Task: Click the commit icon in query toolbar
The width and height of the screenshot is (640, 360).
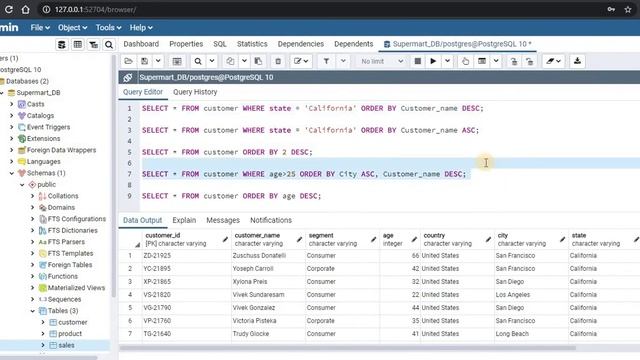Action: pyautogui.click(x=514, y=61)
